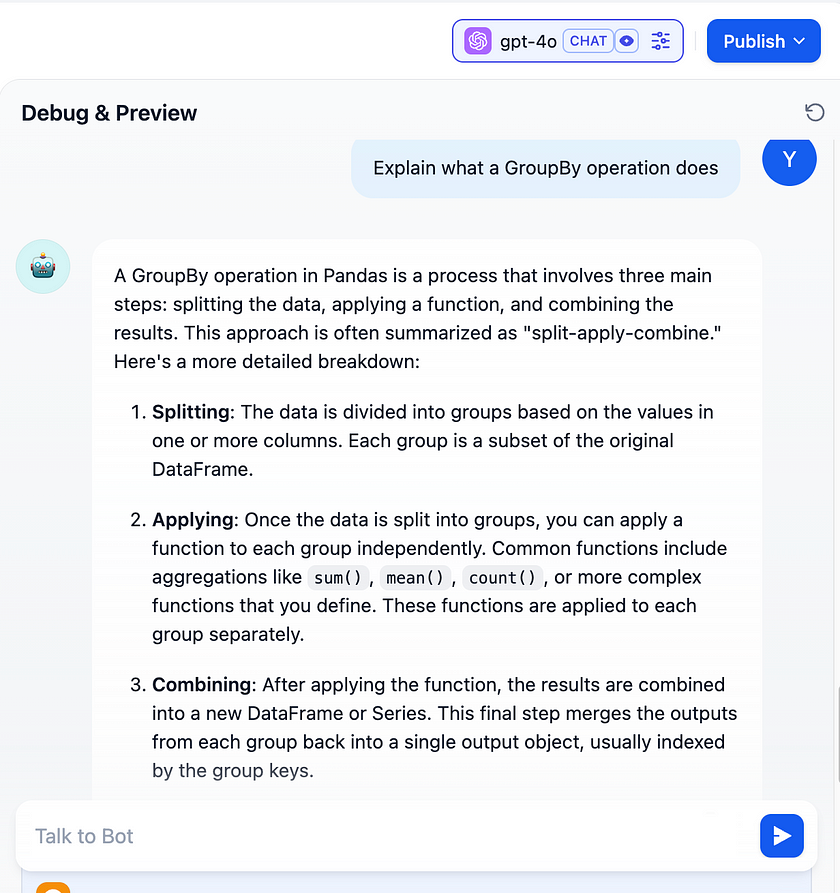Click the OpenAI gpt-4o model icon
840x893 pixels.
click(x=477, y=41)
